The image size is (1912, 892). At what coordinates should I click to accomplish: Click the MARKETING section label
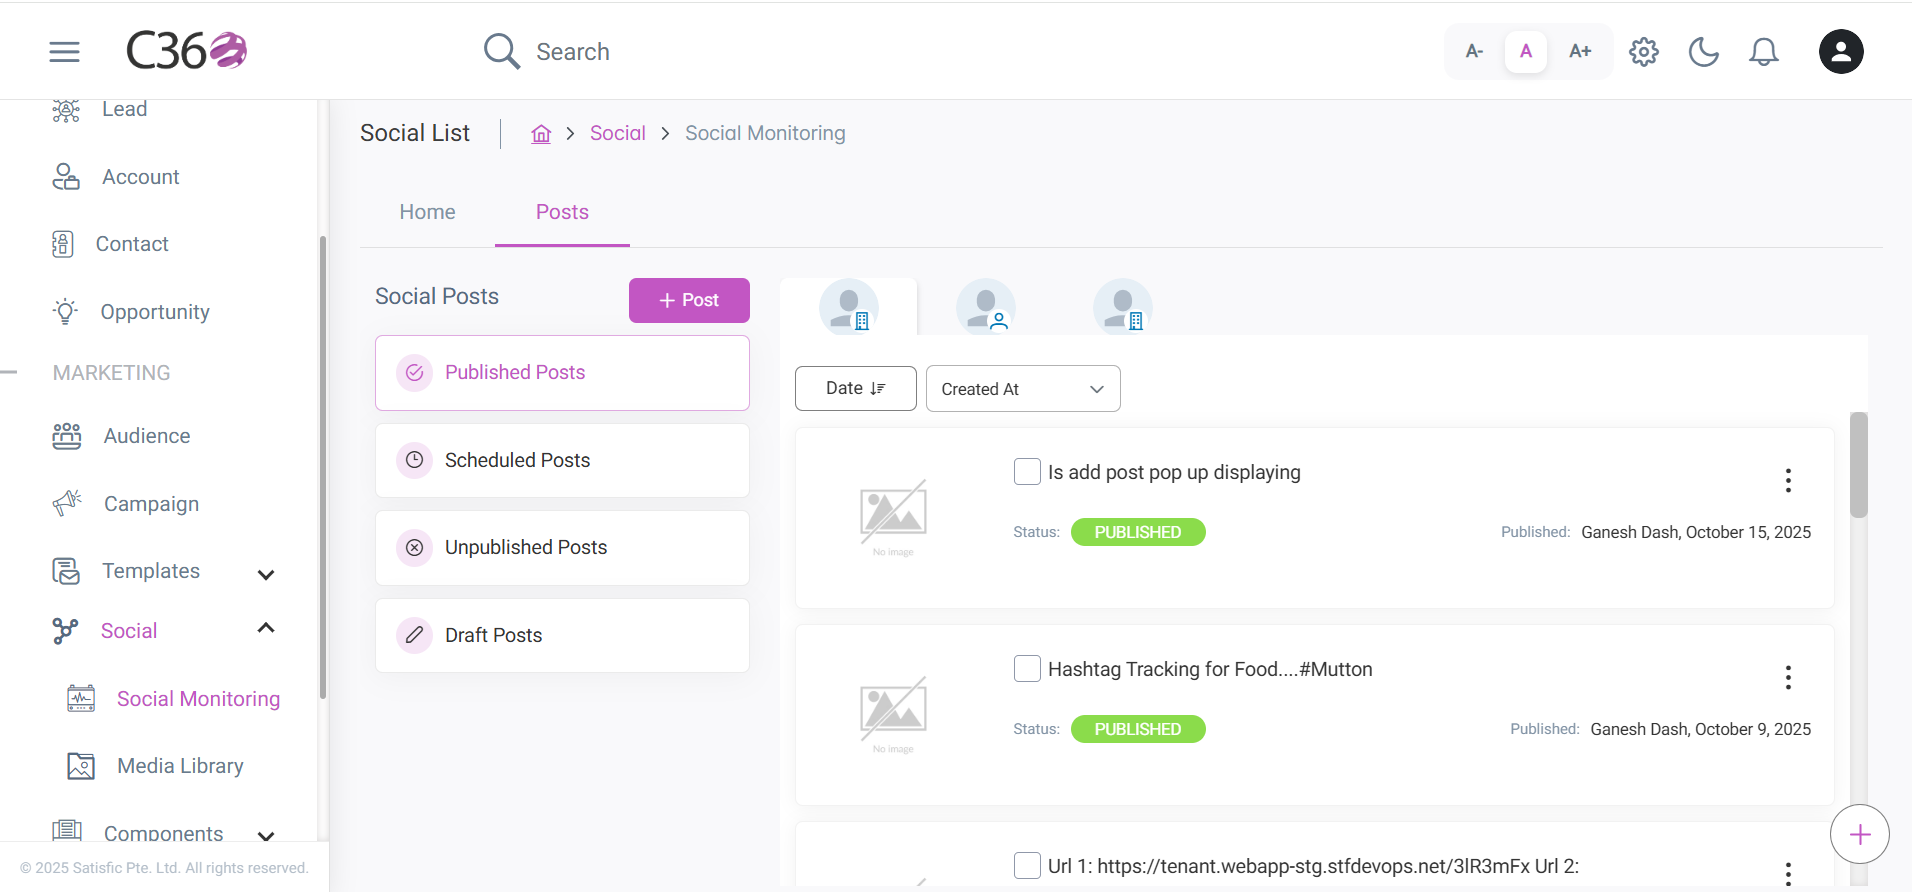(111, 373)
